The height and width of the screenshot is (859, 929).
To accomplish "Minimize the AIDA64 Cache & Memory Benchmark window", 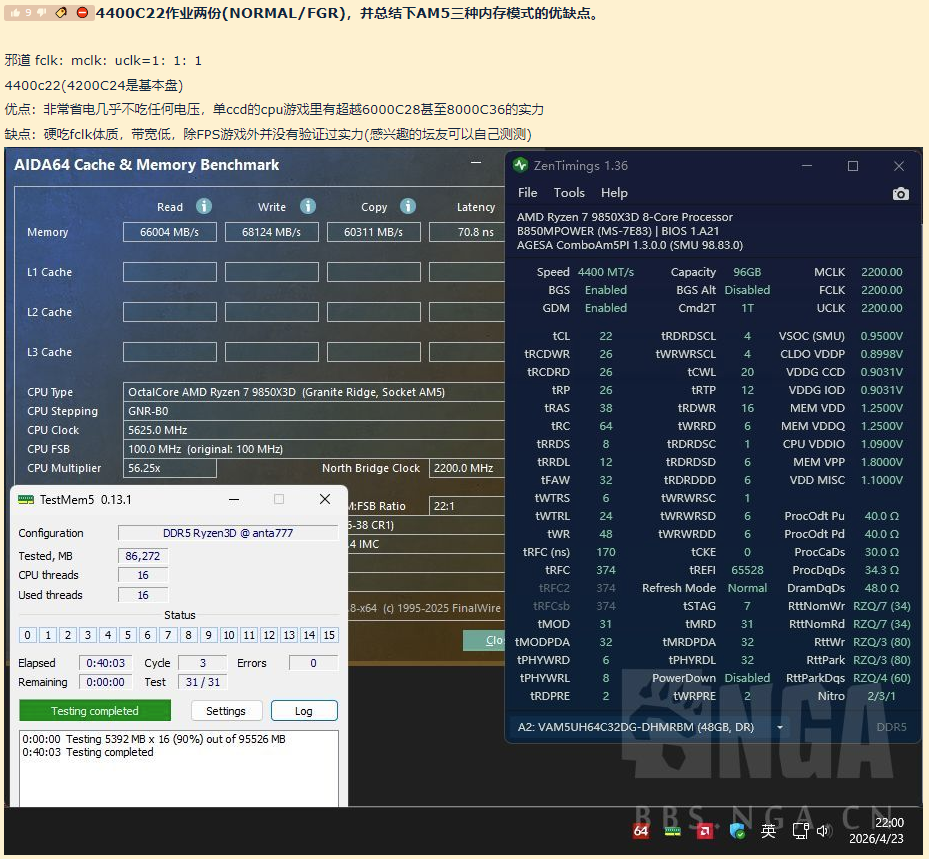I will coord(476,162).
